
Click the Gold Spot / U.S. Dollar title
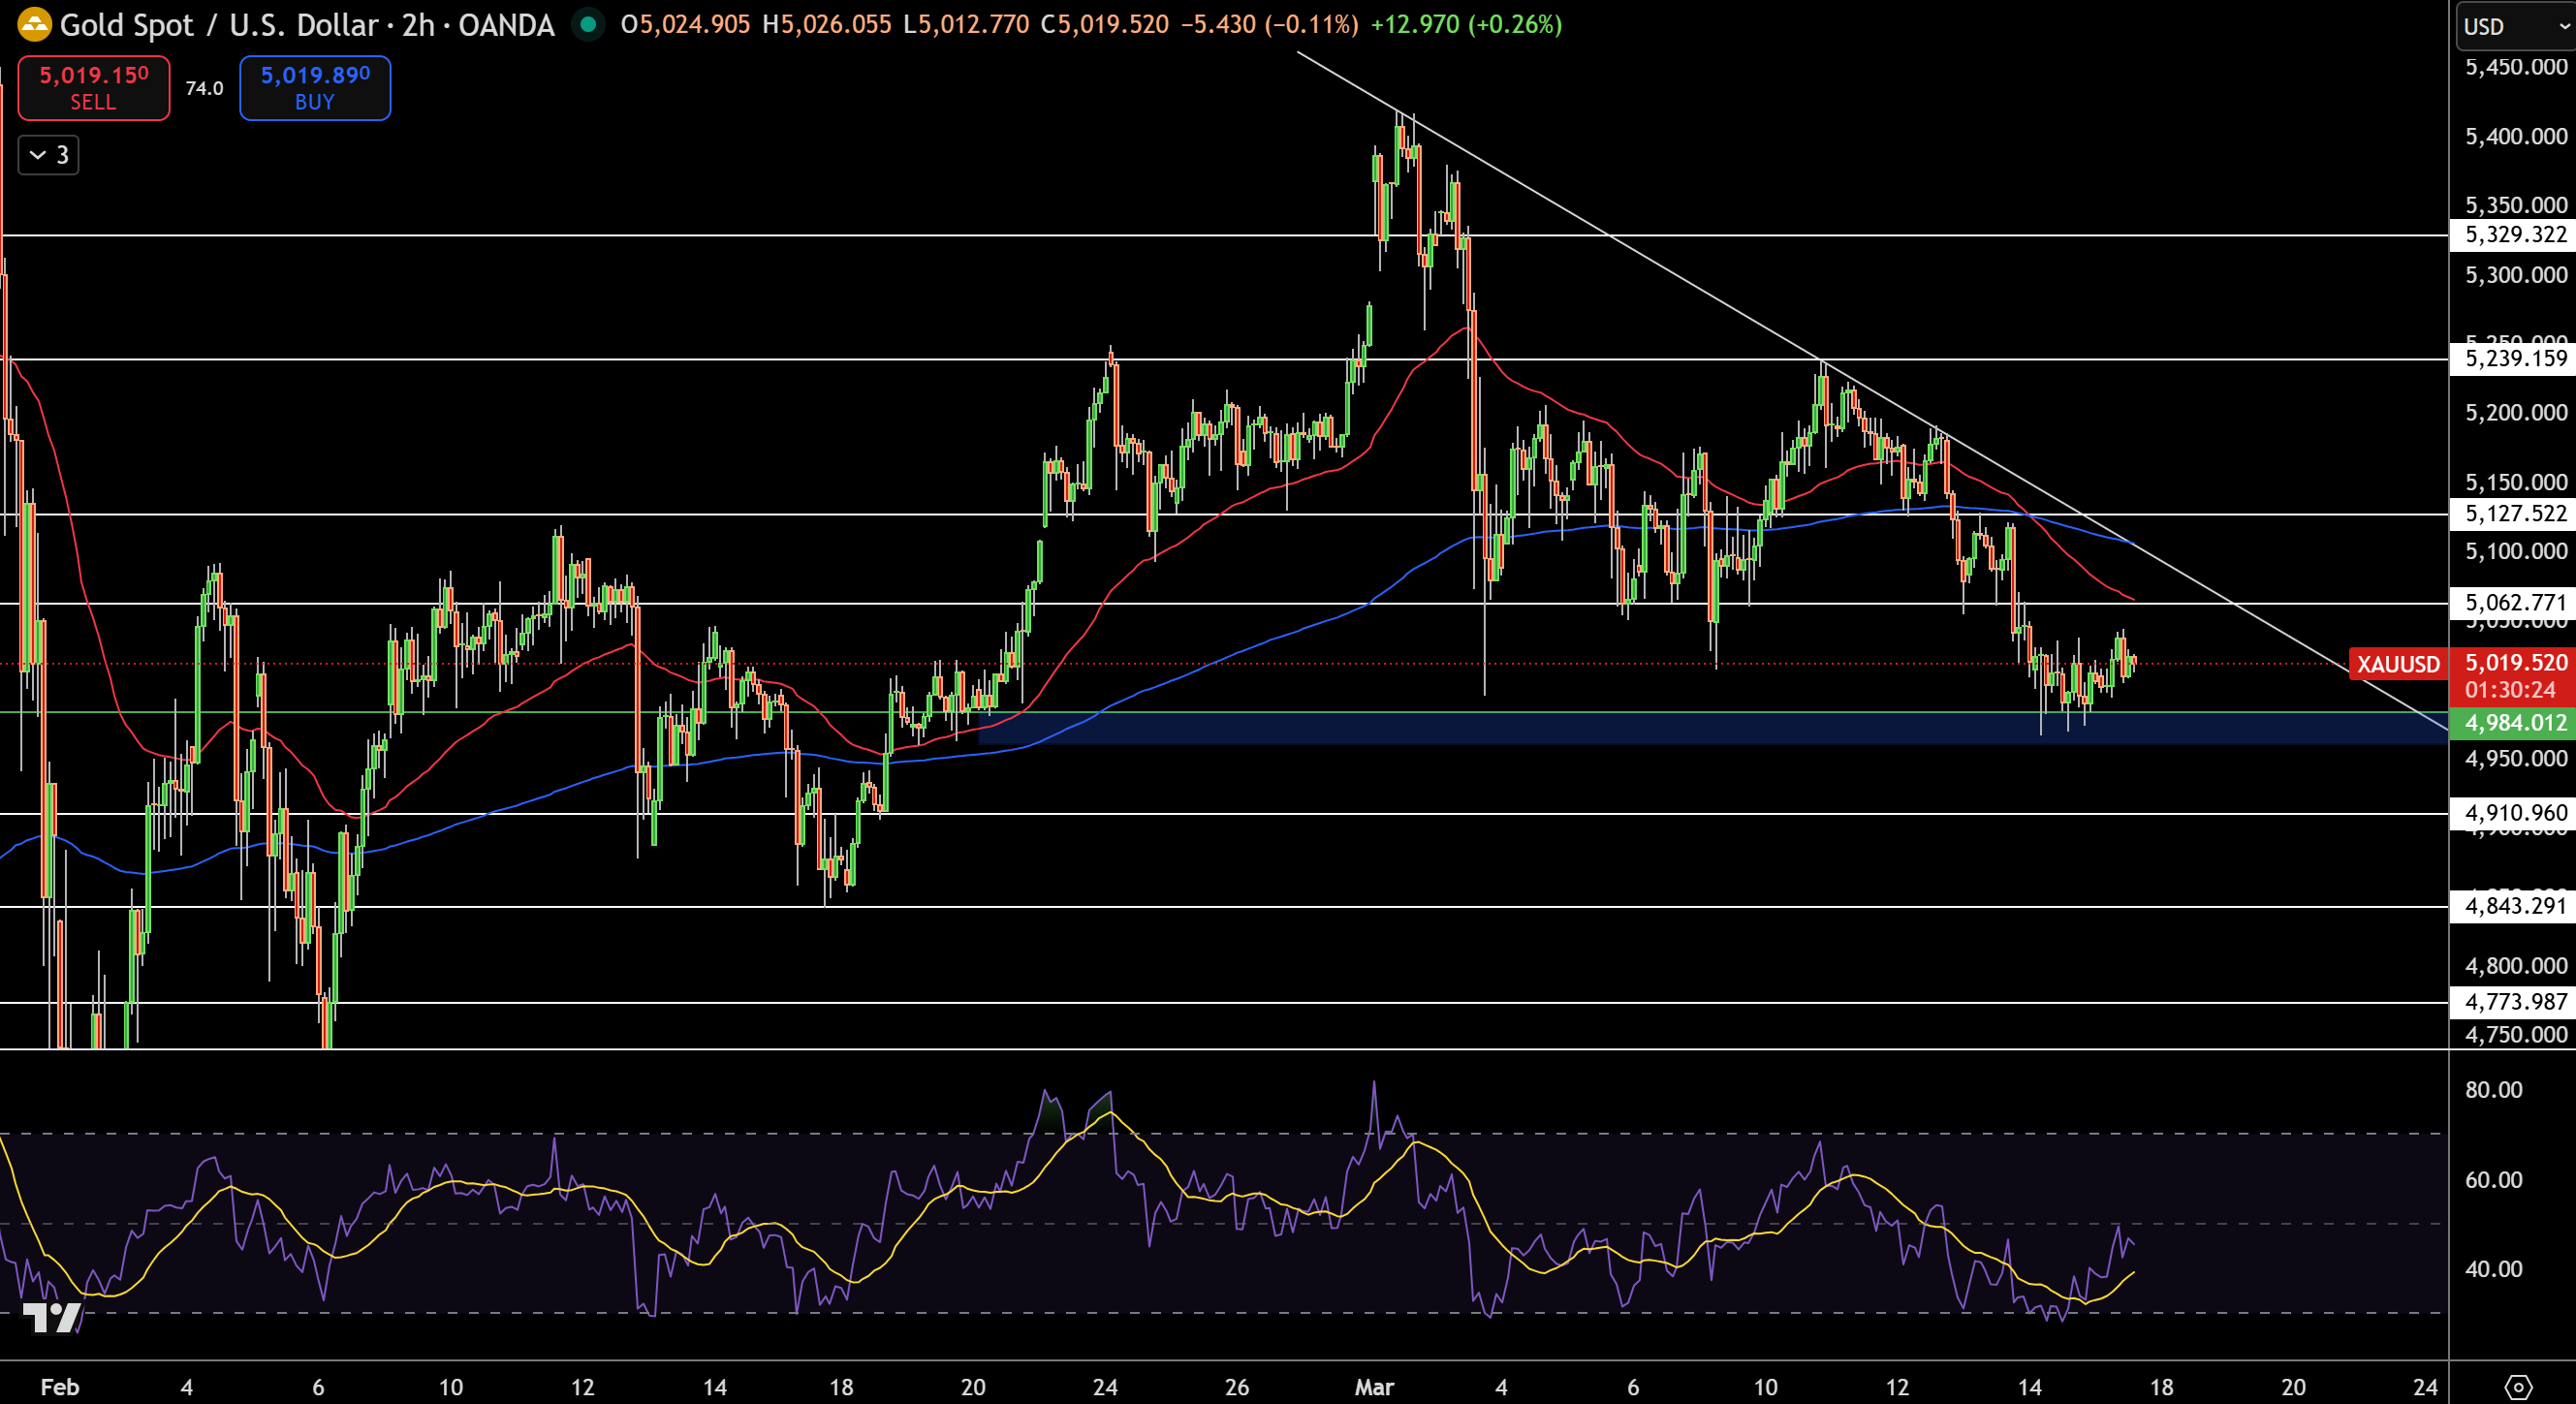pos(219,25)
